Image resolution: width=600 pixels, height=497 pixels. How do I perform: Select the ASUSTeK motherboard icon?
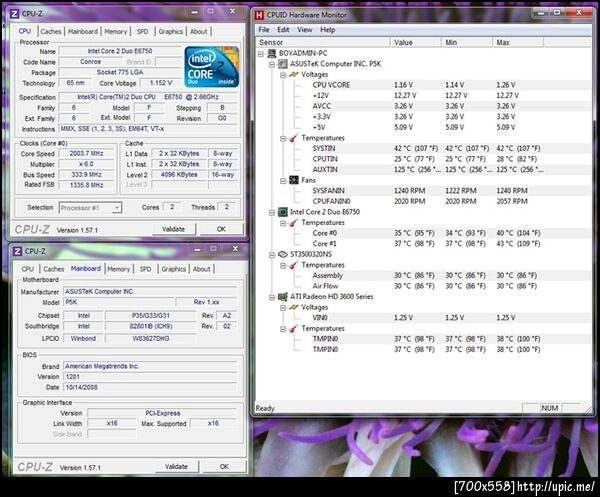coord(282,64)
